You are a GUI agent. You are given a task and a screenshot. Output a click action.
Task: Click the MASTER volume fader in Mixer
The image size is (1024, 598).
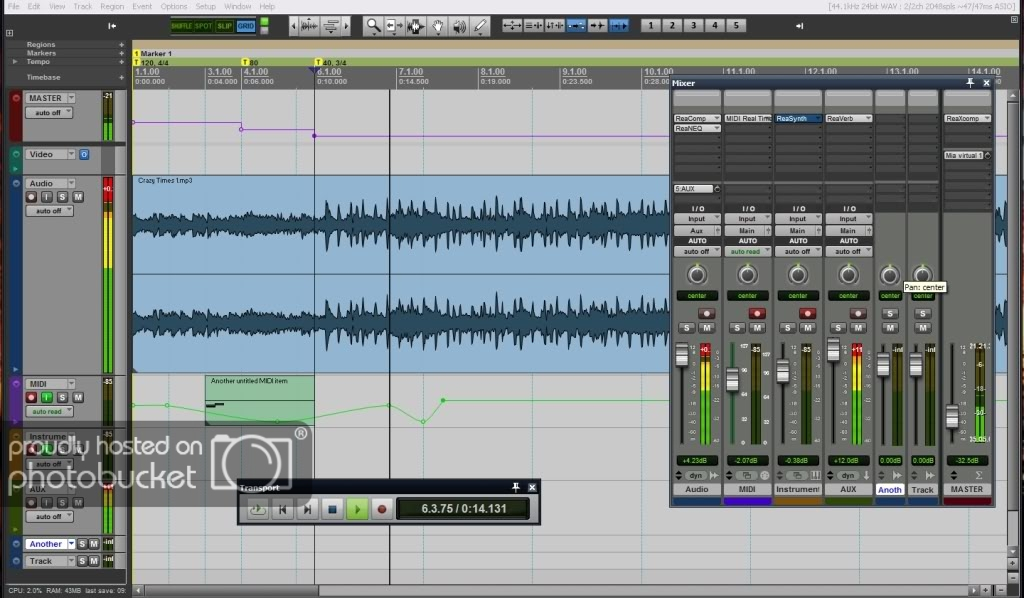pyautogui.click(x=952, y=415)
